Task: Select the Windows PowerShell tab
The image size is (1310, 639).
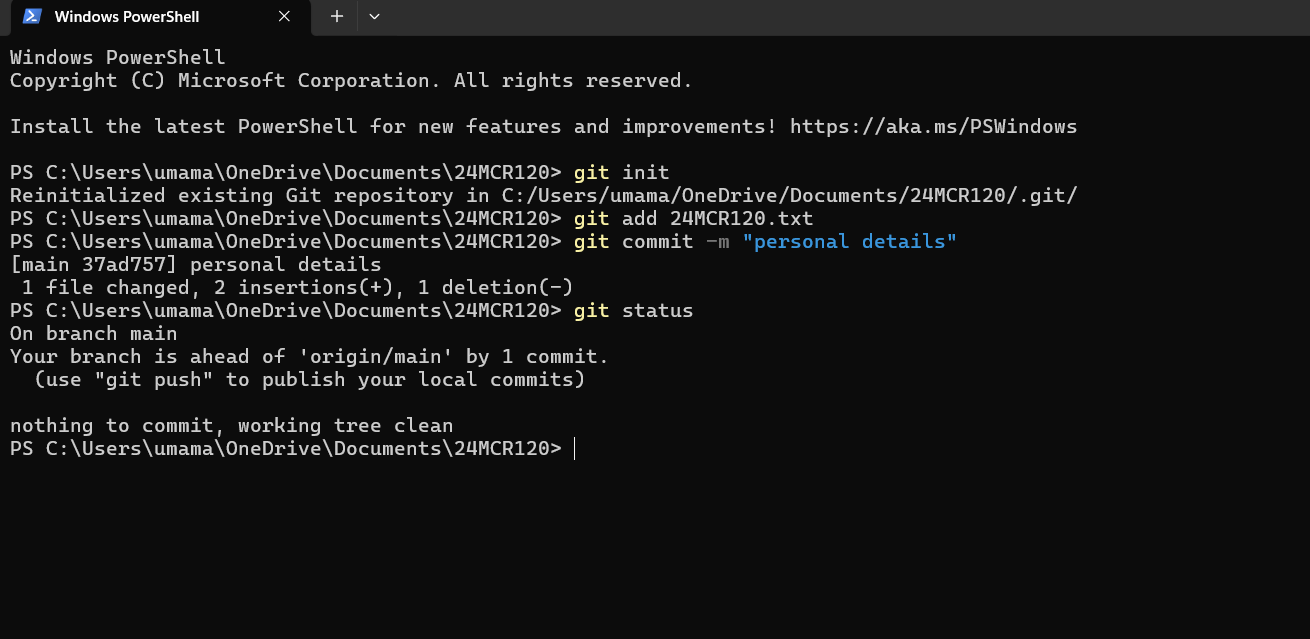Action: tap(160, 17)
